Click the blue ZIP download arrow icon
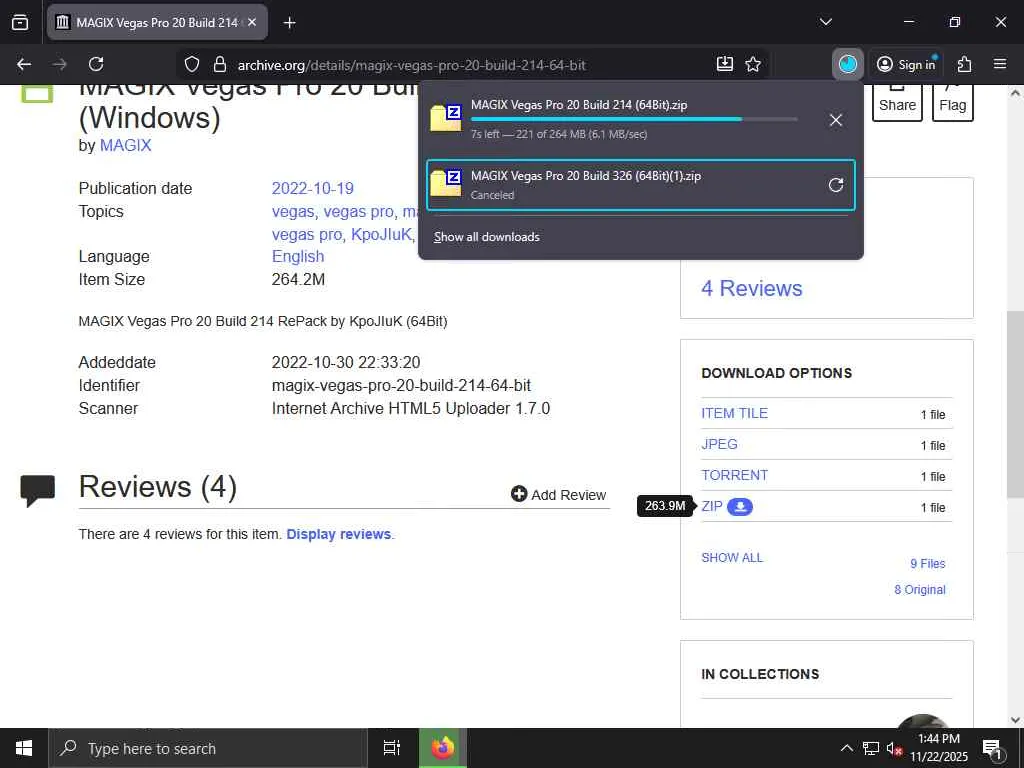1024x768 pixels. point(740,506)
